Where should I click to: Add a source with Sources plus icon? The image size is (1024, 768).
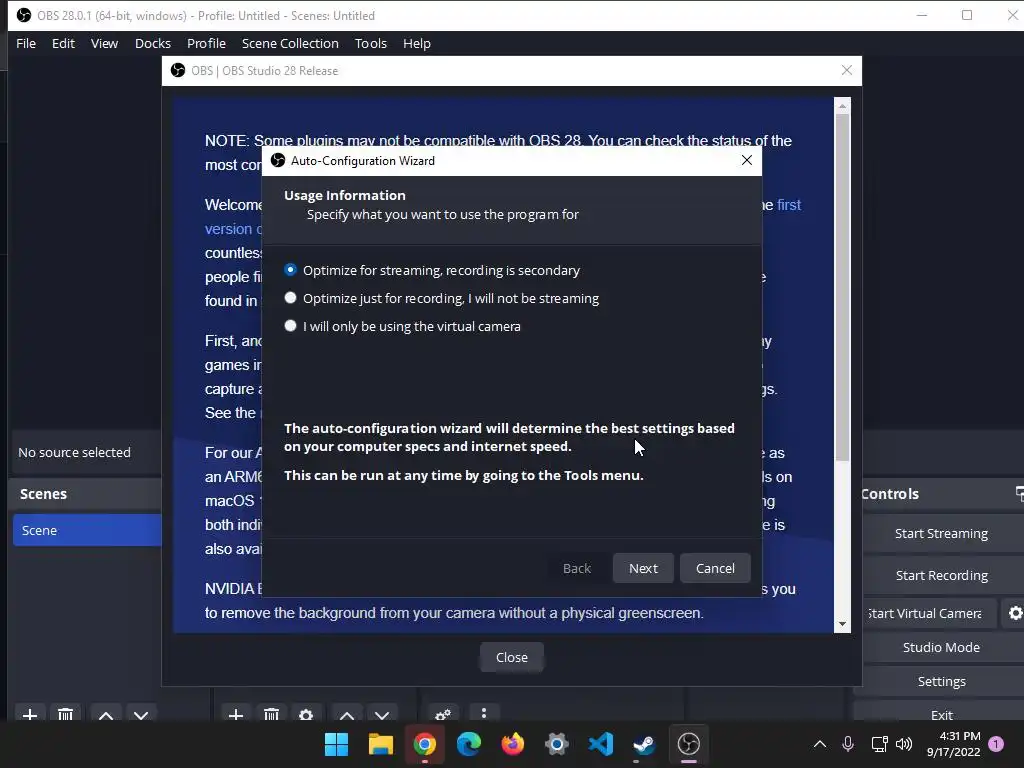click(236, 715)
